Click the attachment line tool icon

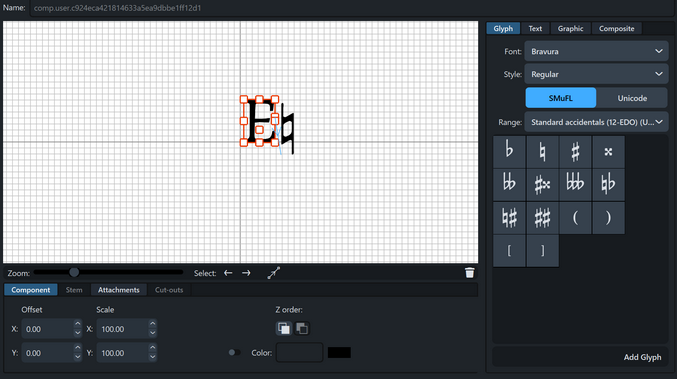coord(274,273)
